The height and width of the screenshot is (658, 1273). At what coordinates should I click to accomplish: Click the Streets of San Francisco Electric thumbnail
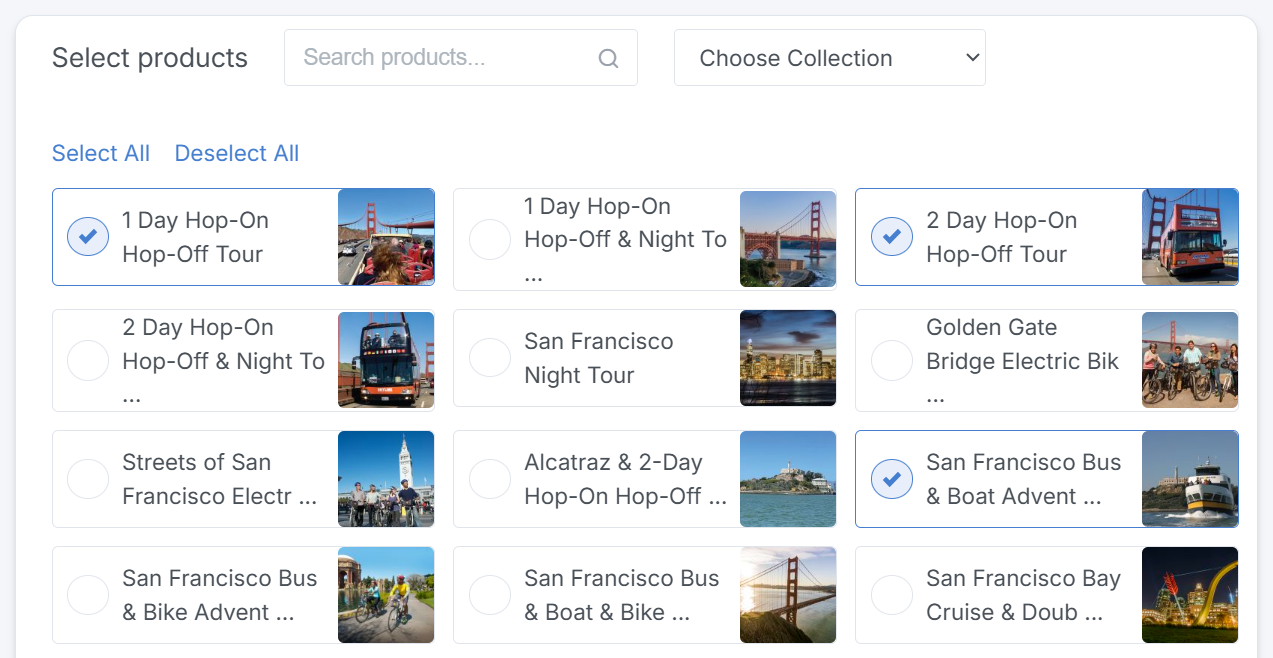pyautogui.click(x=386, y=479)
